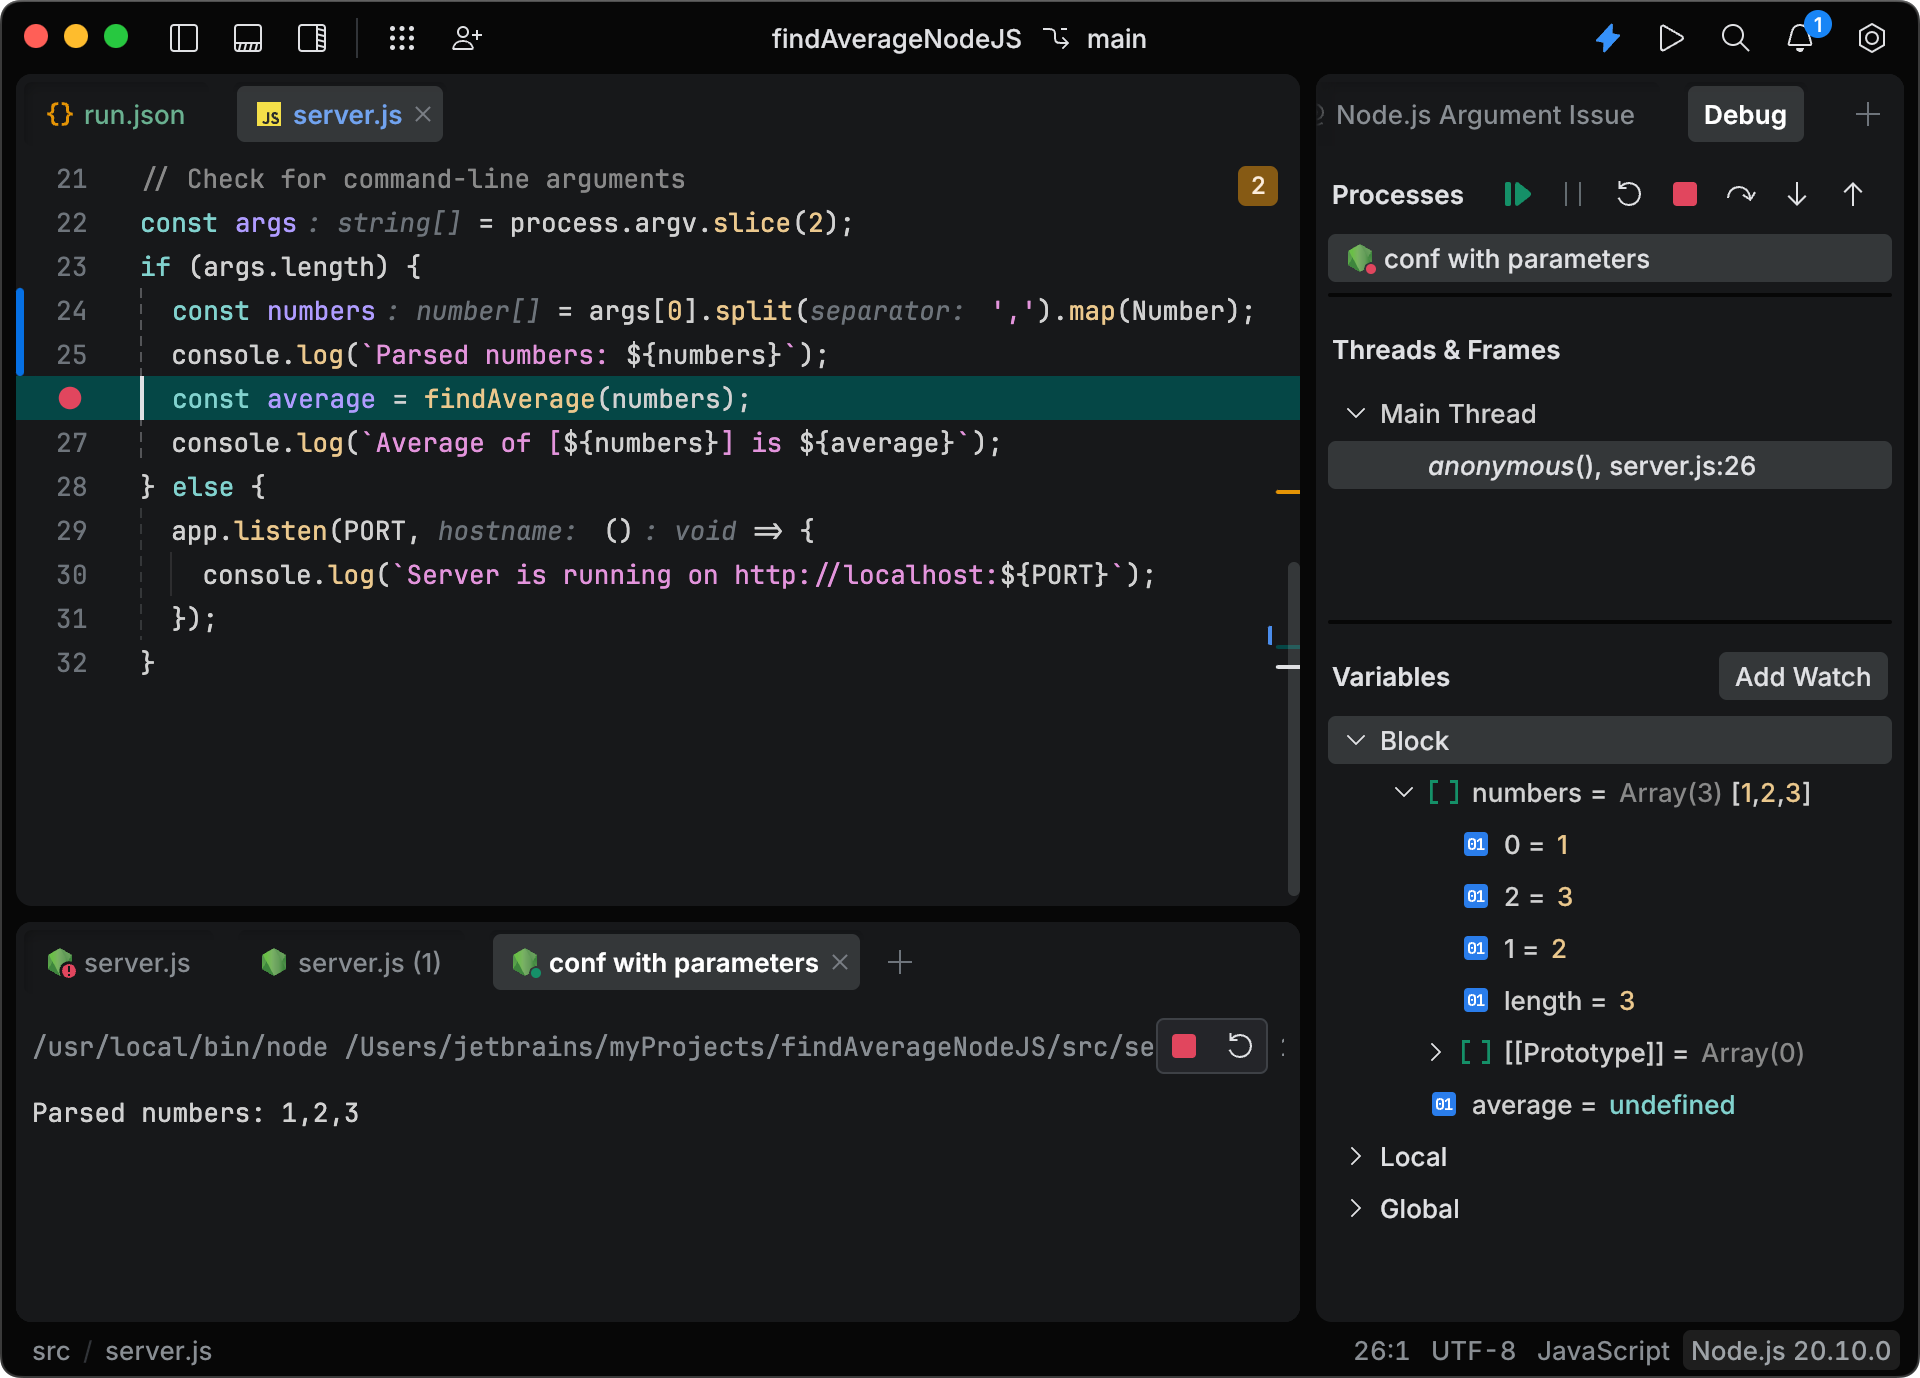This screenshot has width=1920, height=1378.
Task: Stop the debug process with red square
Action: click(x=1685, y=194)
